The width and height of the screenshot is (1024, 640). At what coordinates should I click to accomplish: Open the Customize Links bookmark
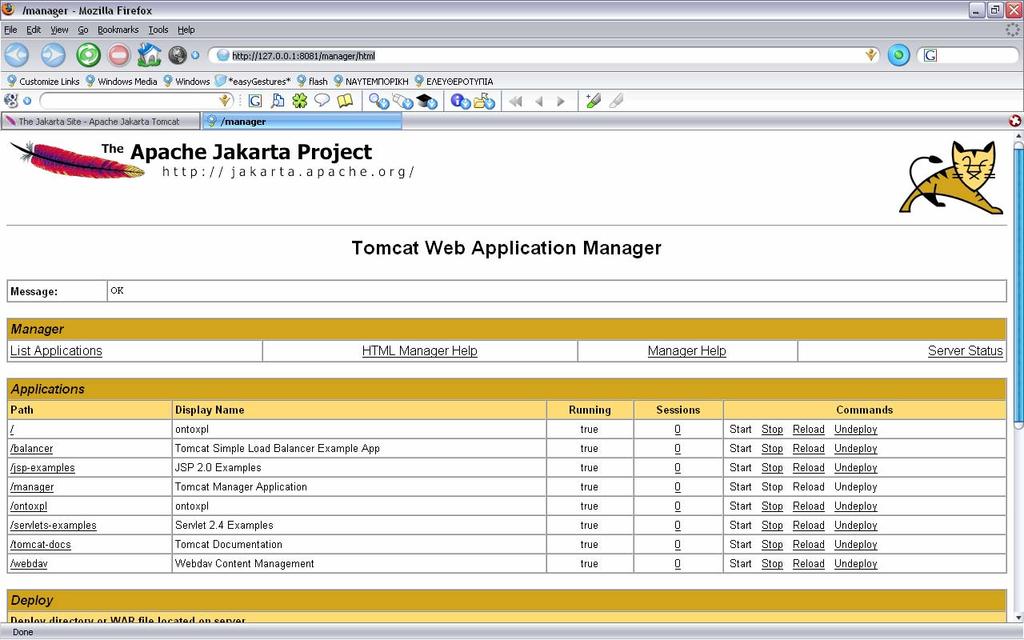click(42, 81)
